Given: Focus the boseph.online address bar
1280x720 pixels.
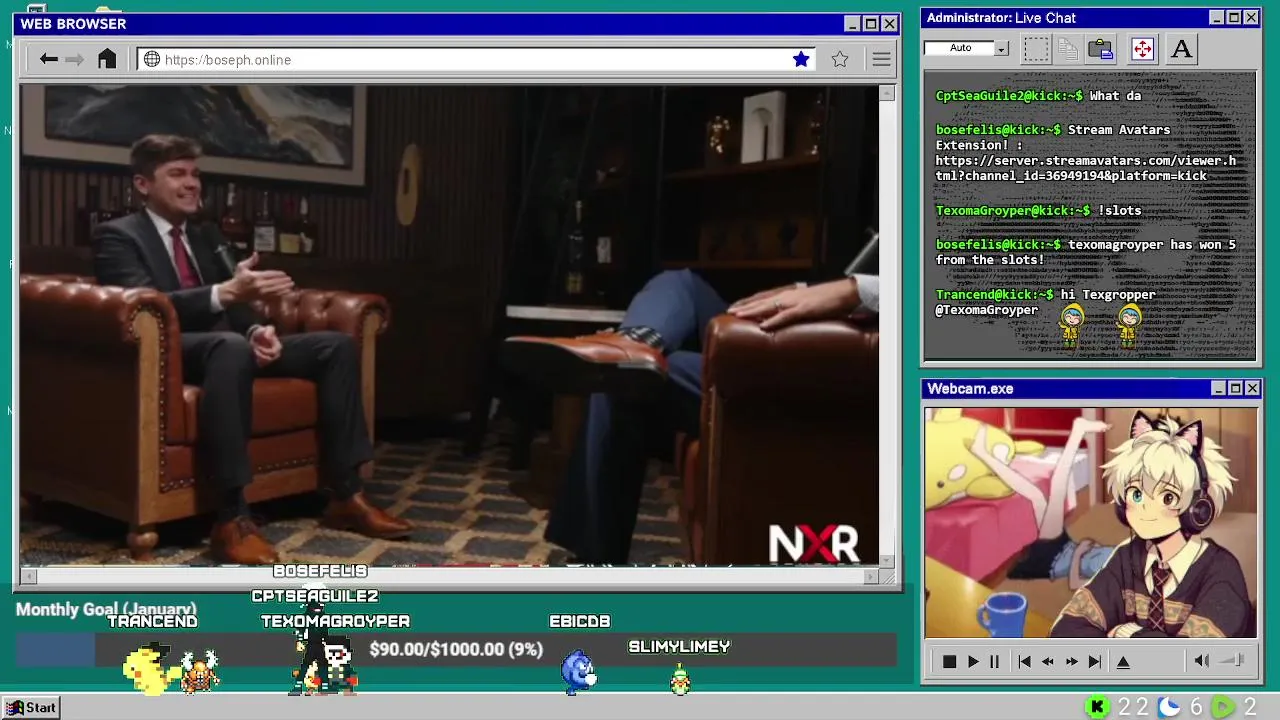Looking at the screenshot, I should (x=476, y=60).
